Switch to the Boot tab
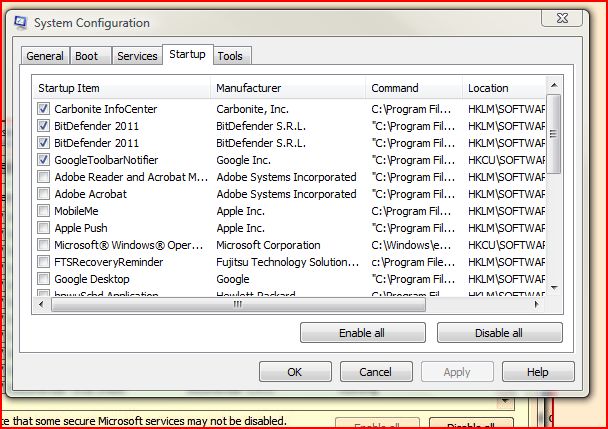Screen dimensions: 608x429 tap(91, 56)
